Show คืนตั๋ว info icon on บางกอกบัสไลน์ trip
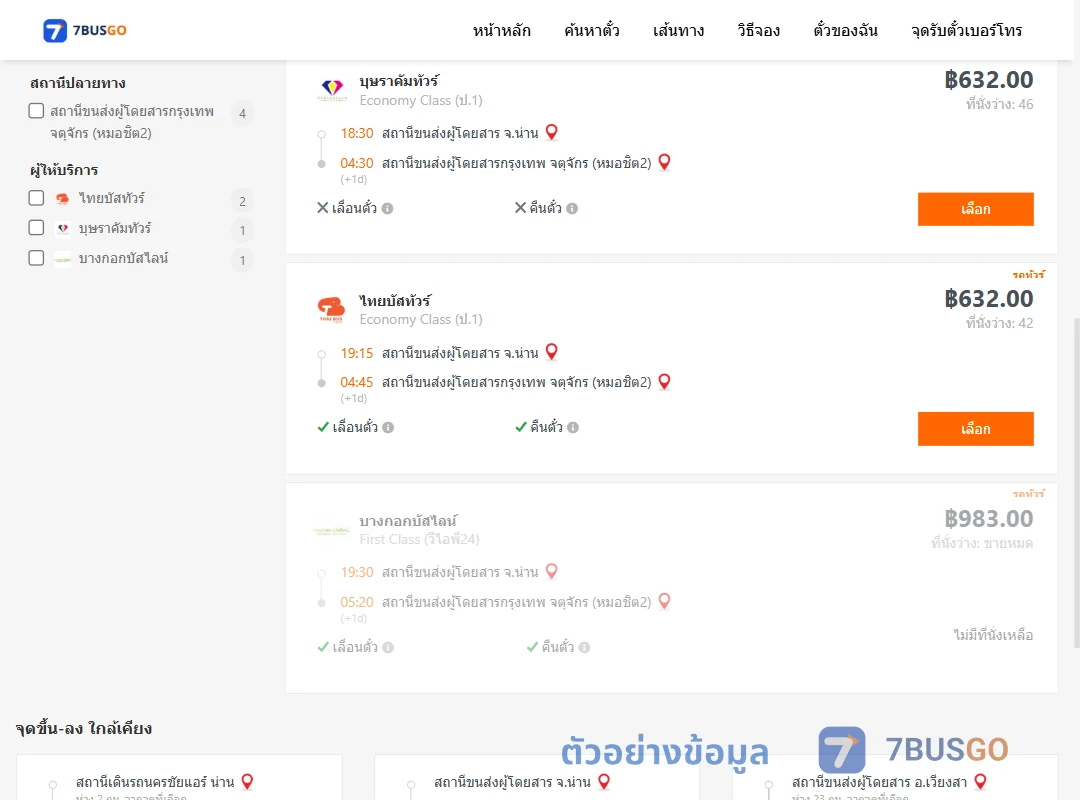 coord(585,647)
